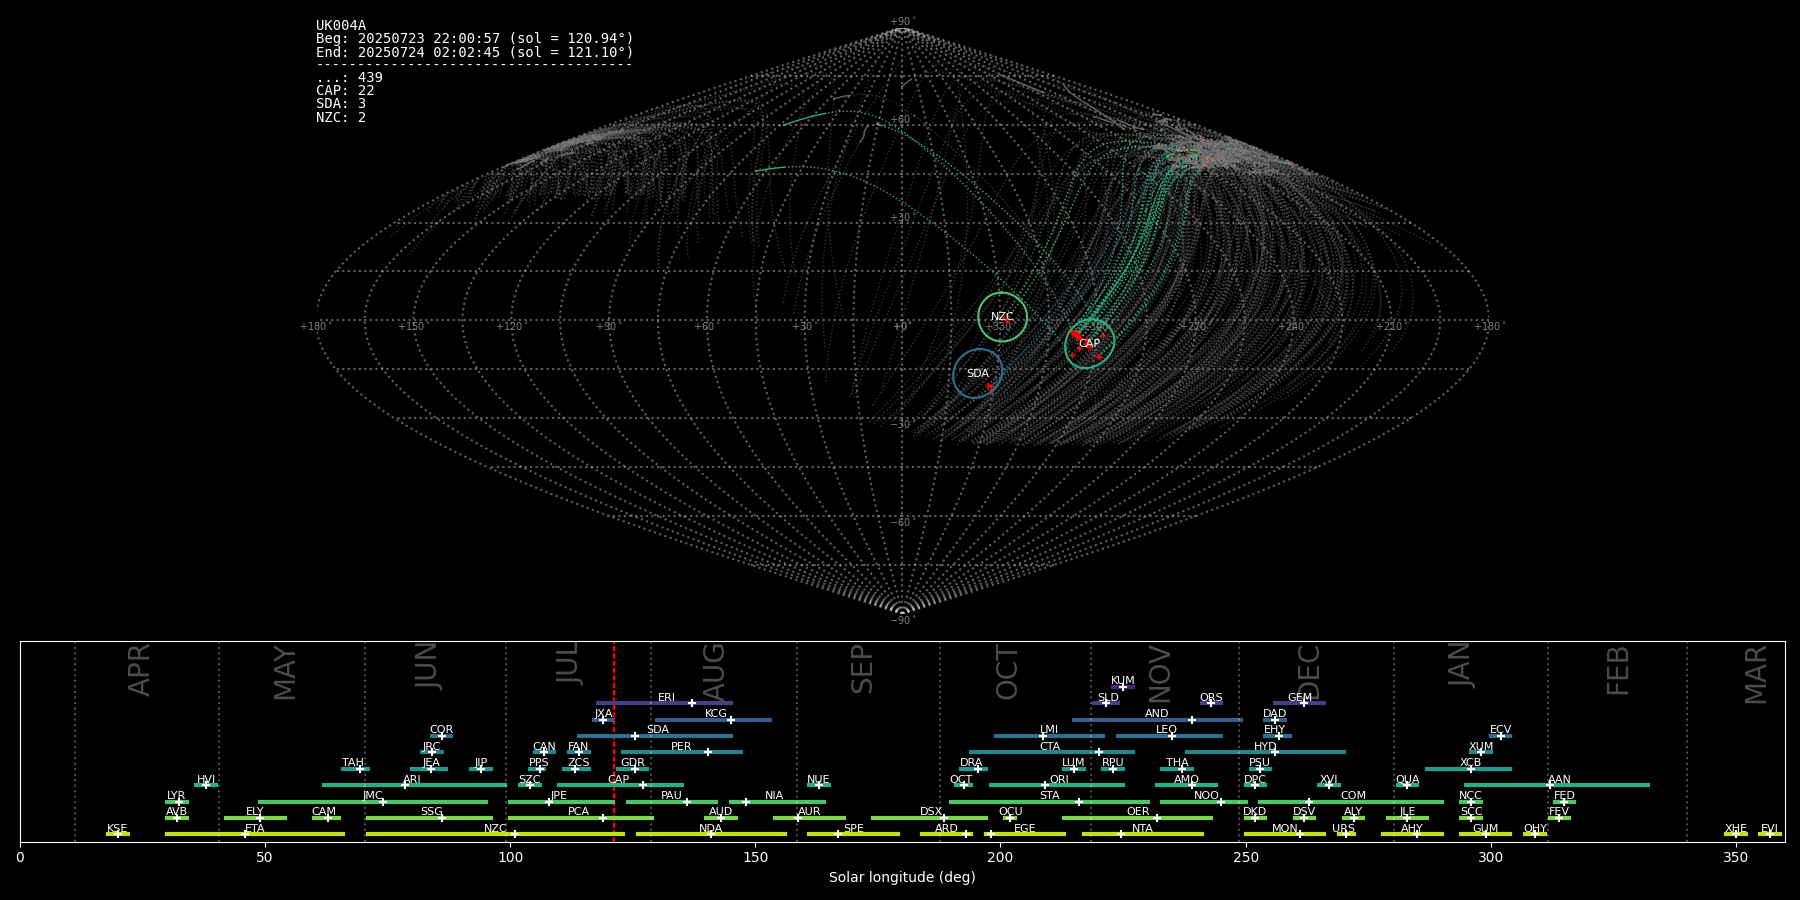Click the MON shower bar in the timeline
This screenshot has width=1800, height=900.
1285,834
